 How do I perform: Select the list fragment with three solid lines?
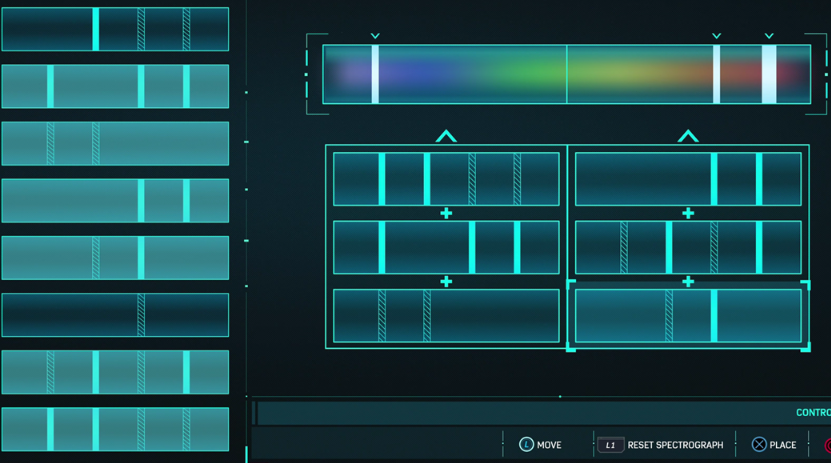(x=115, y=86)
